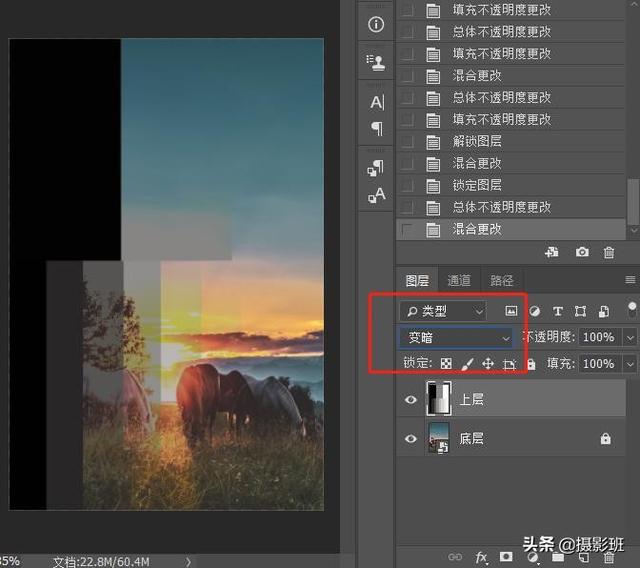
Task: Filter layers by adjustment layer icon
Action: (535, 312)
